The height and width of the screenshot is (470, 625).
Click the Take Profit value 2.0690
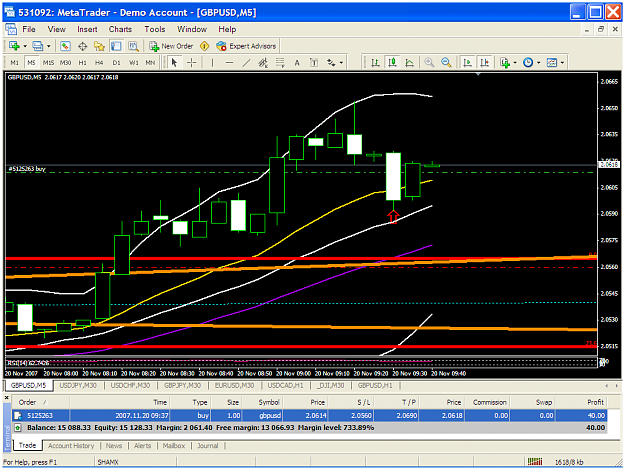[407, 416]
